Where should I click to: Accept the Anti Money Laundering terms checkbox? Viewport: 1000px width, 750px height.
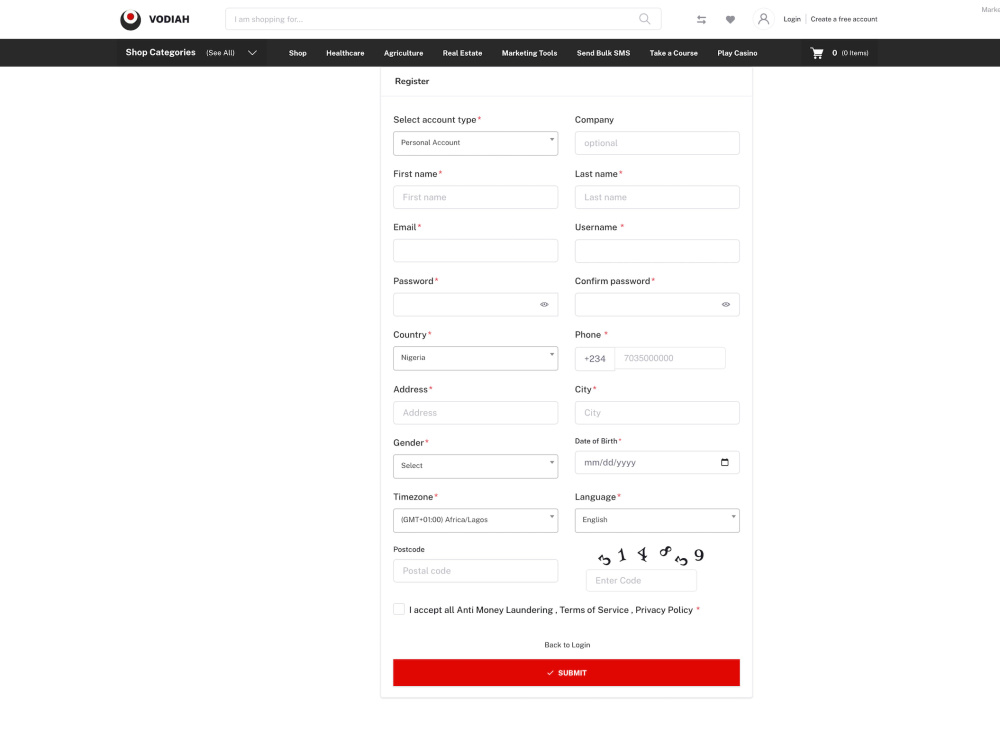[399, 609]
